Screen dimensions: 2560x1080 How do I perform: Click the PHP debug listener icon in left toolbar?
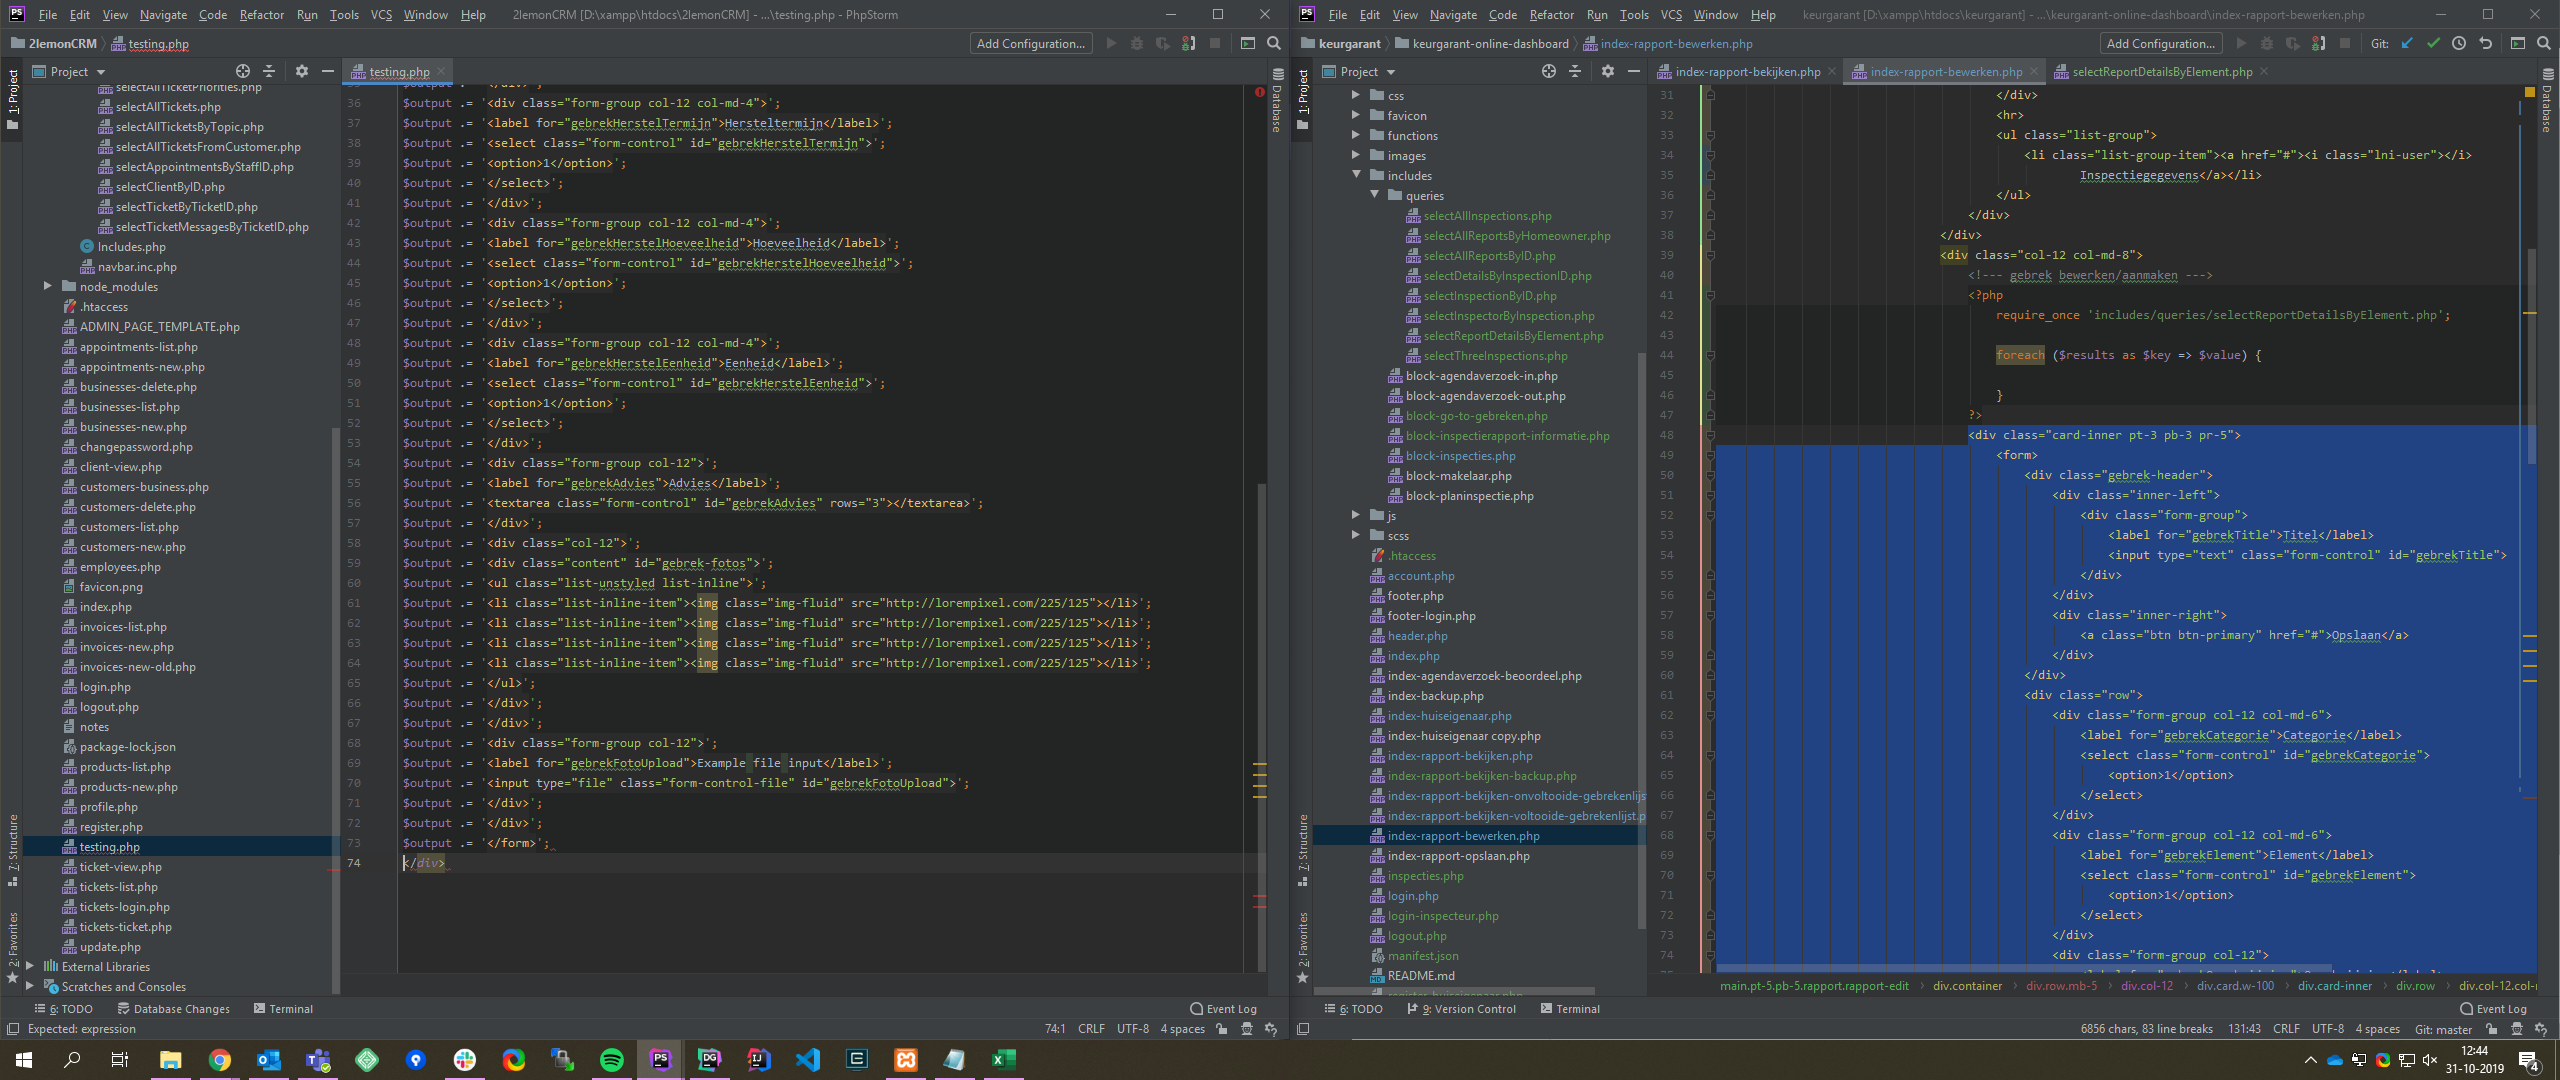pos(1188,43)
